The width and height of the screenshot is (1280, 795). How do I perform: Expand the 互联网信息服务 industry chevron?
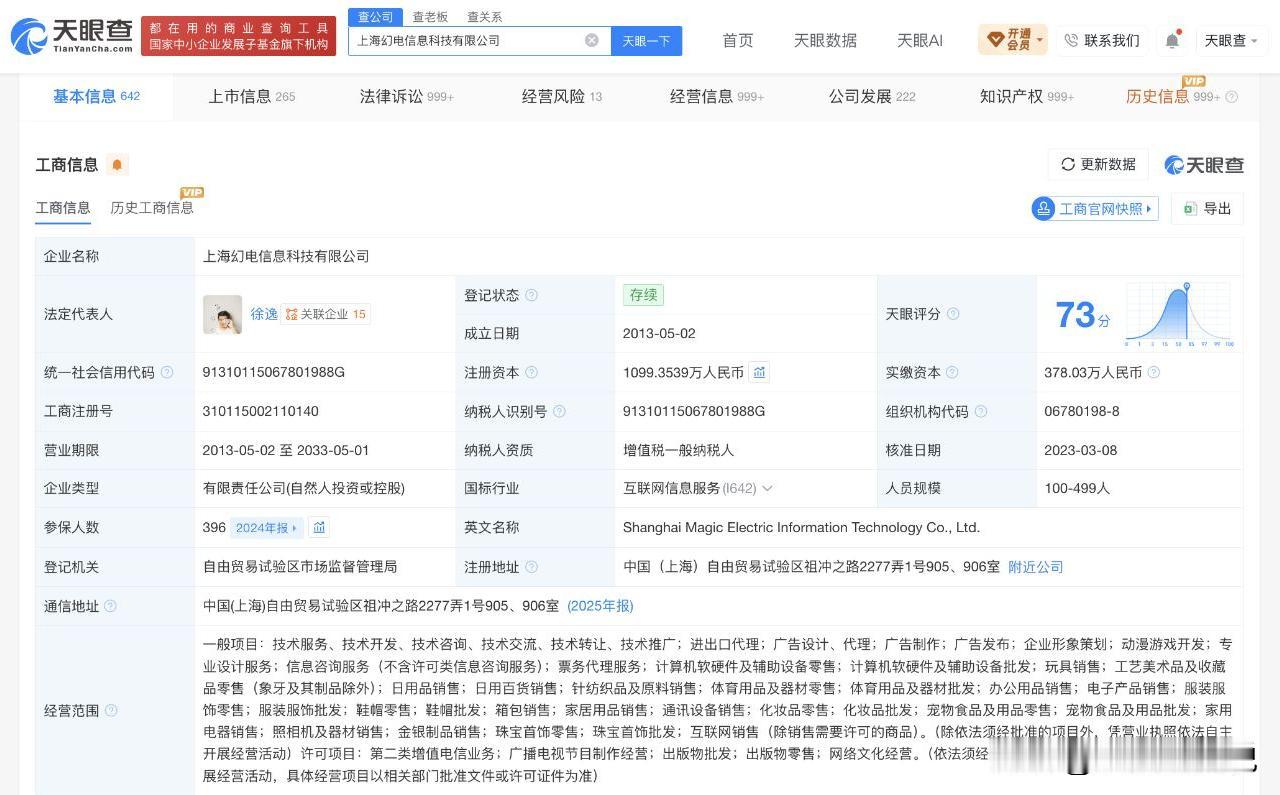pos(767,489)
